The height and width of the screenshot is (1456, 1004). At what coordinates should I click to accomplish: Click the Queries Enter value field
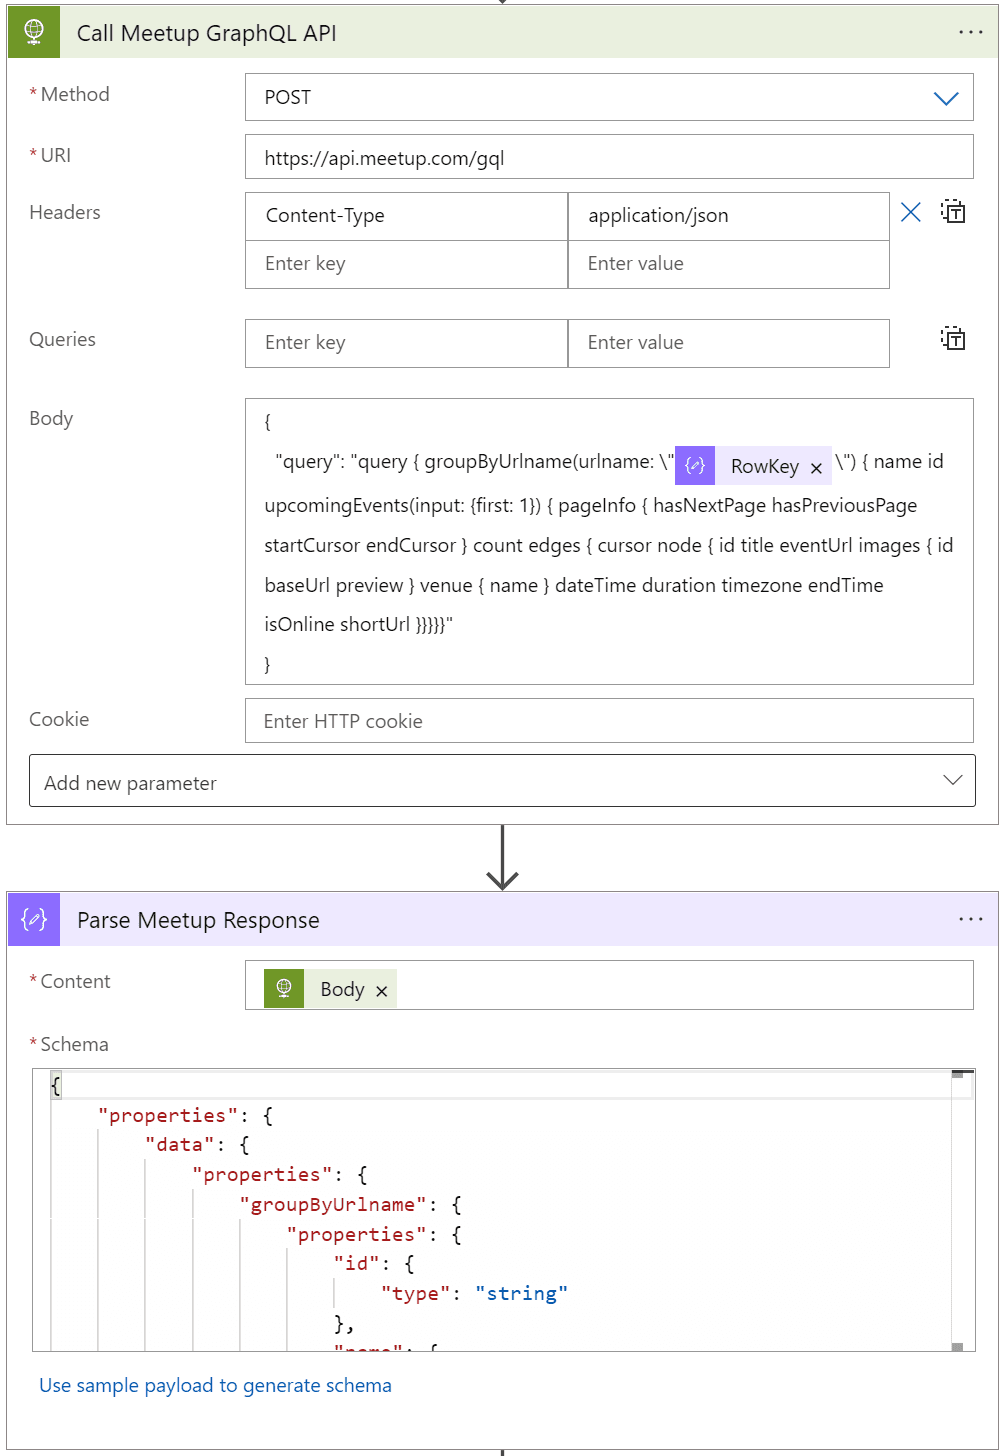click(728, 343)
